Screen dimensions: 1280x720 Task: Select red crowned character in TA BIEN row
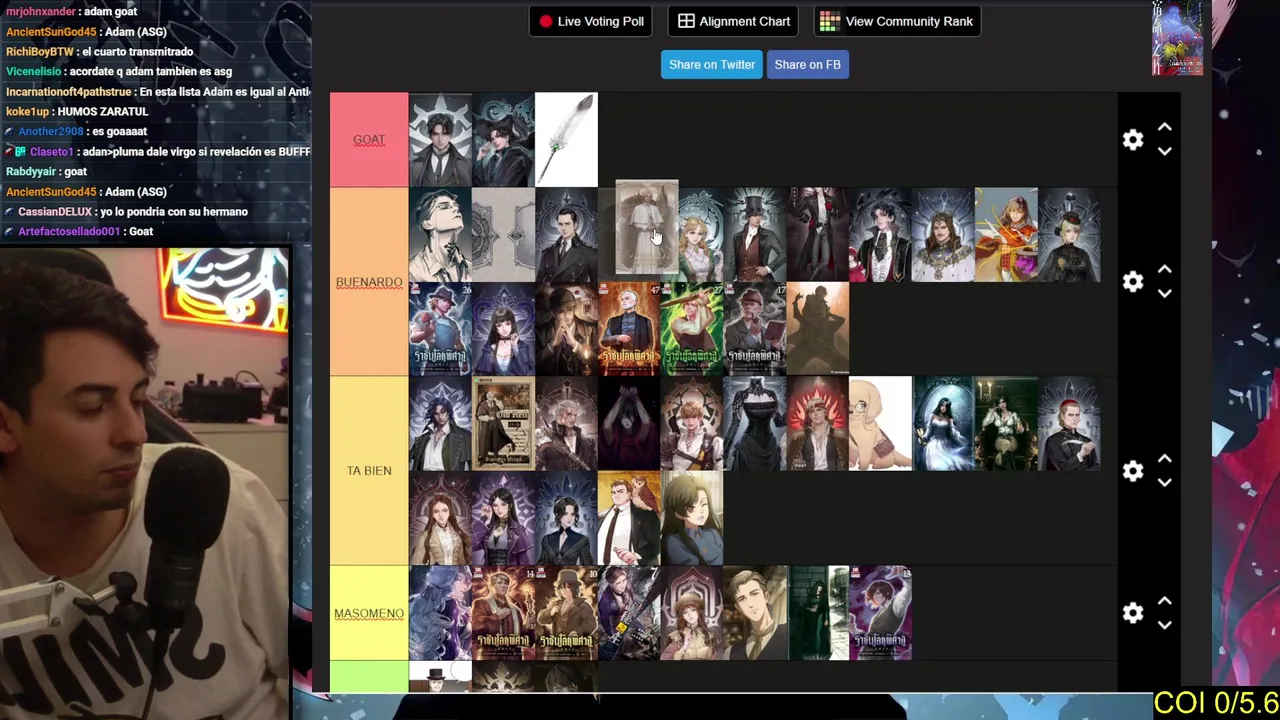[817, 423]
